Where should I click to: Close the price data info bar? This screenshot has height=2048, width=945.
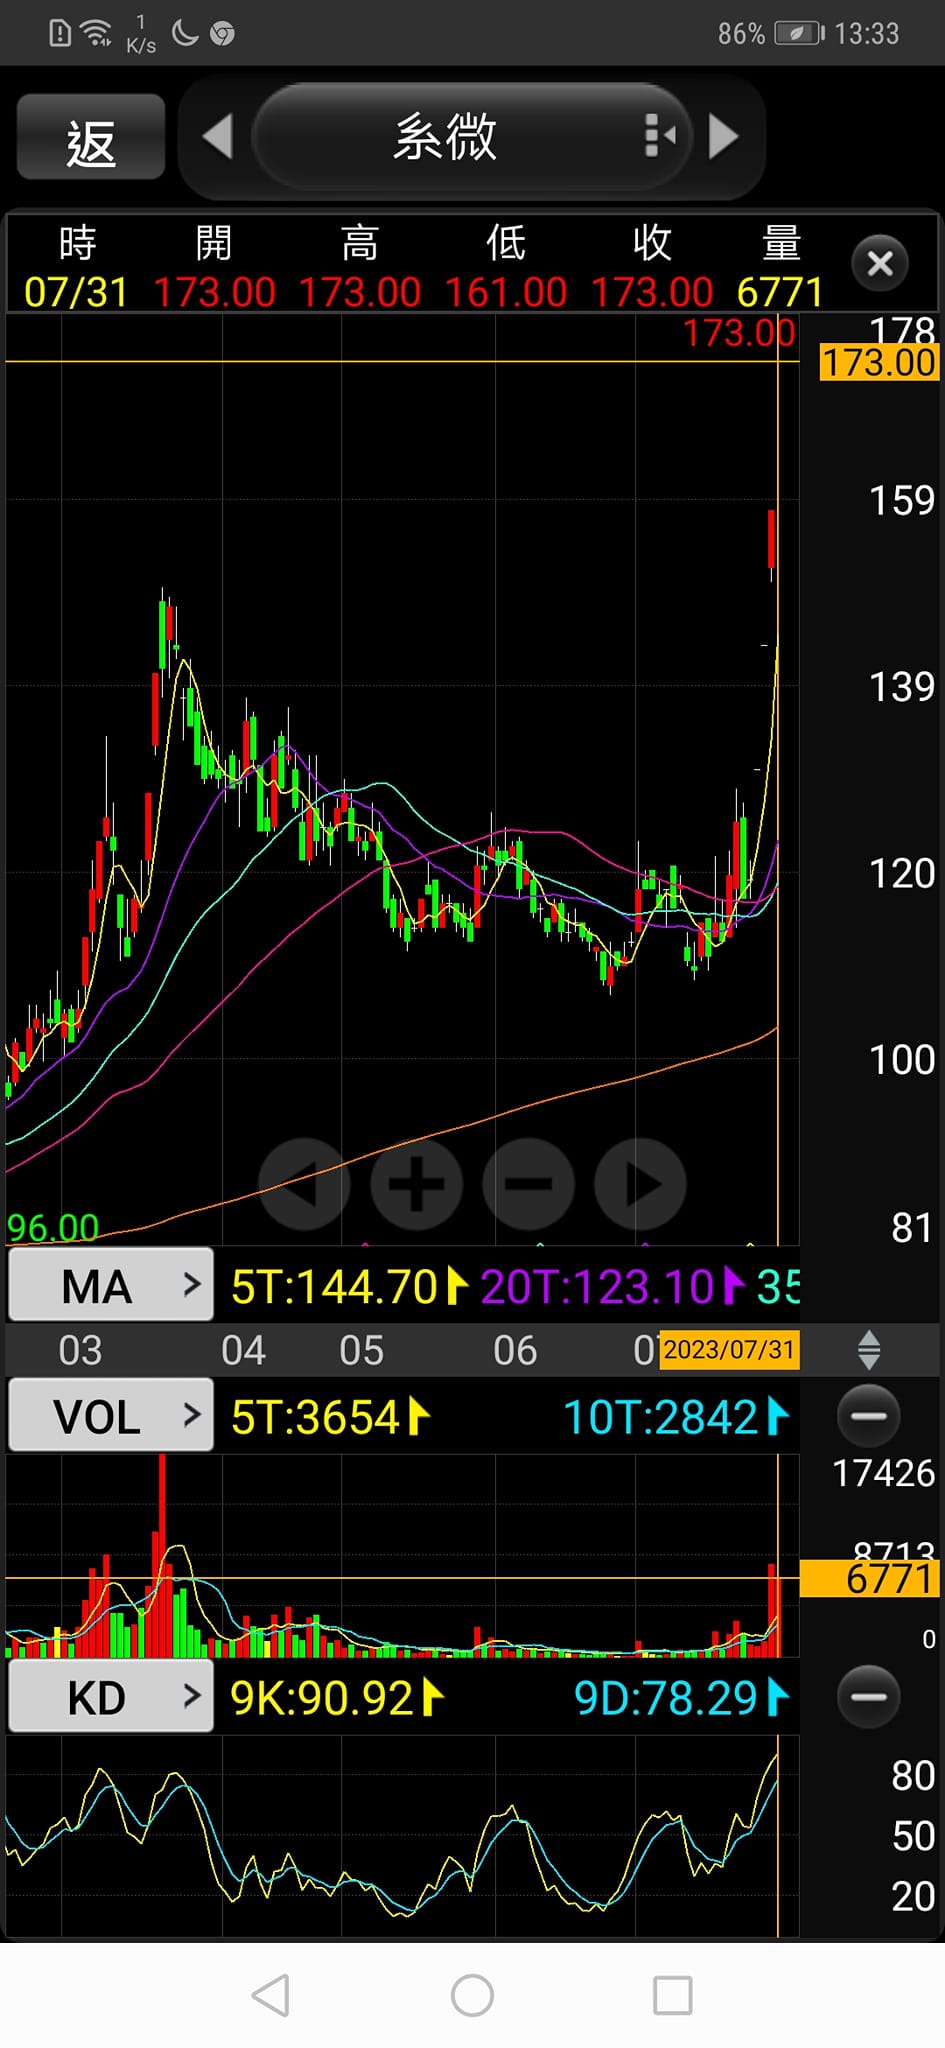tap(879, 264)
